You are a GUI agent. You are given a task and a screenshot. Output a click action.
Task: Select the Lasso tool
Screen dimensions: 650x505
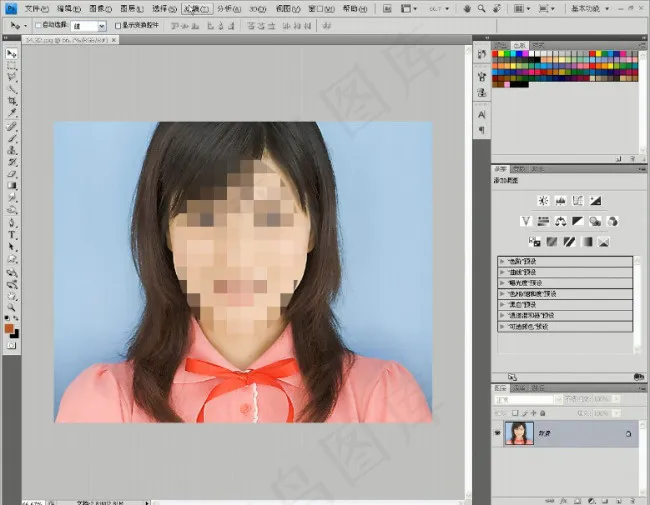(12, 77)
